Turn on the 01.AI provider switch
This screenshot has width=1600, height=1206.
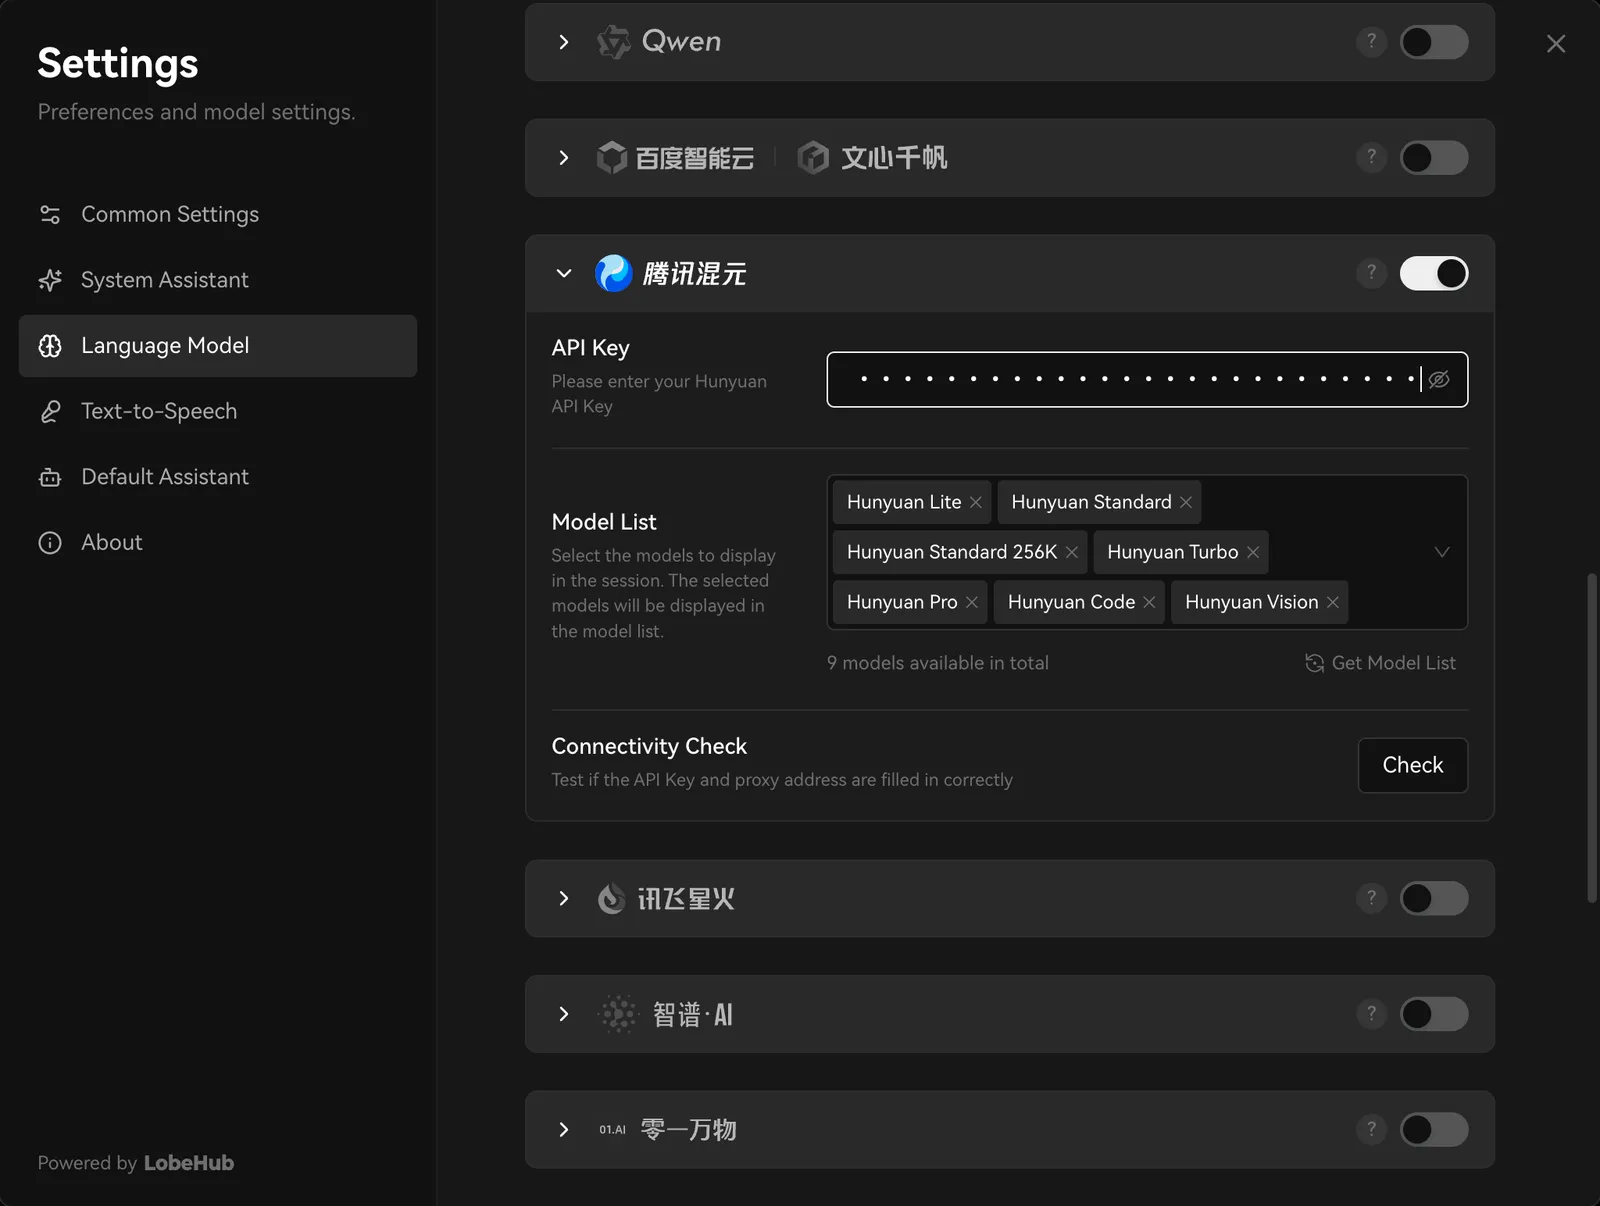1433,1130
